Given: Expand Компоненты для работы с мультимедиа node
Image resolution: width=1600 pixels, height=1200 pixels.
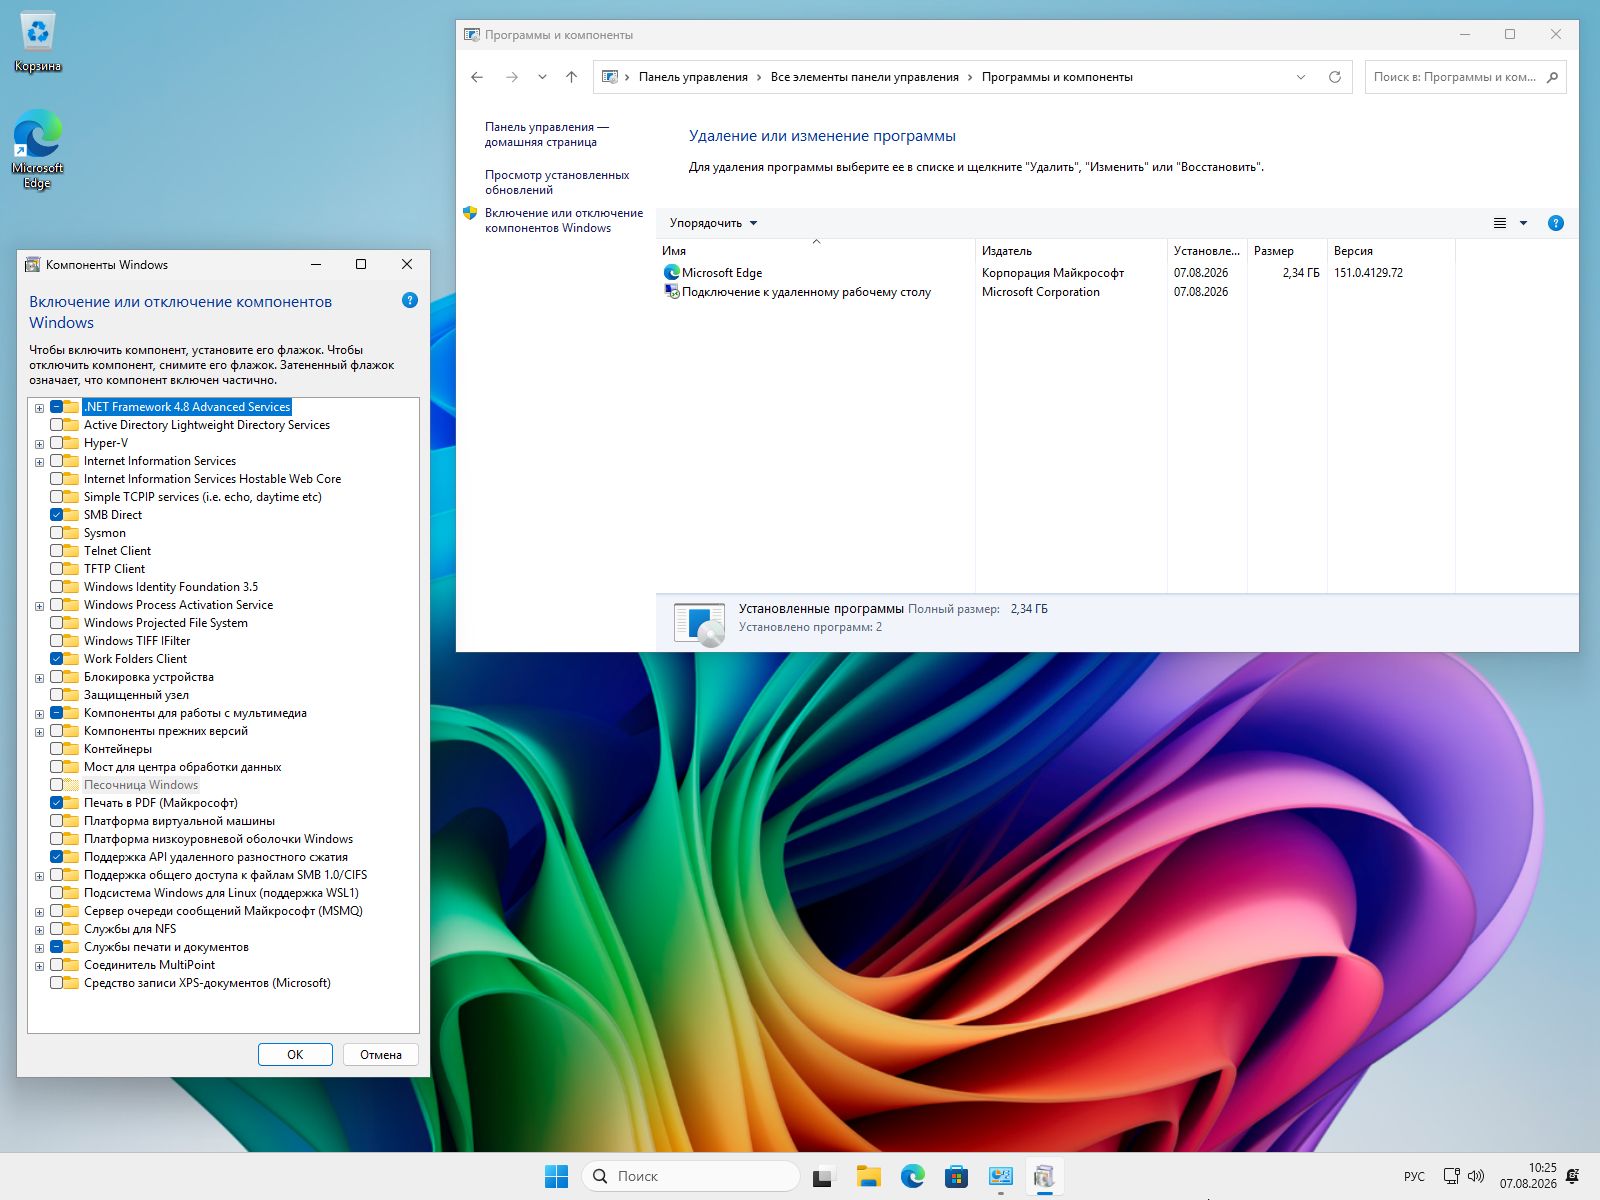Looking at the screenshot, I should click(40, 713).
